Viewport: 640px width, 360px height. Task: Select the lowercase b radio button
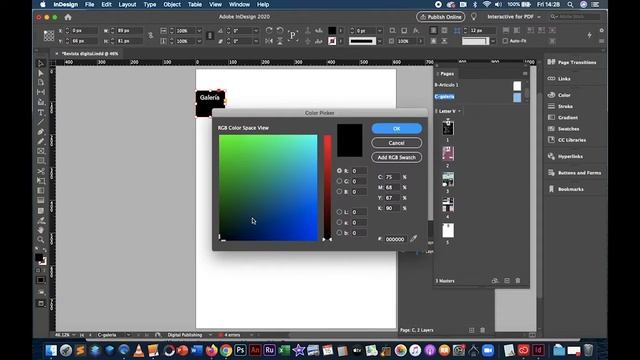pos(339,233)
